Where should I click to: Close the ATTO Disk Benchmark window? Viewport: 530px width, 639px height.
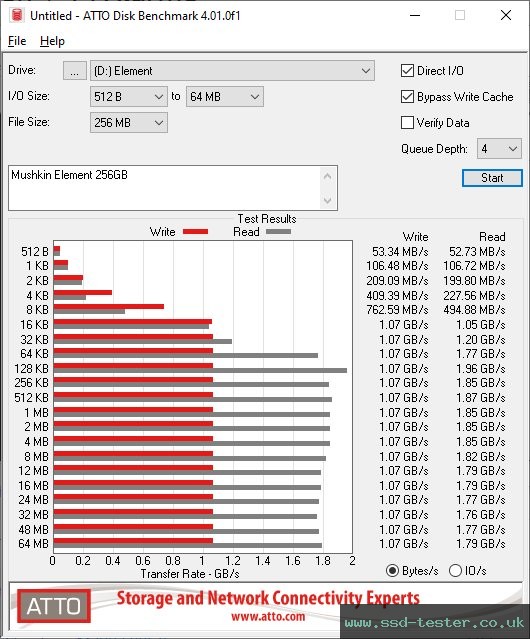[x=506, y=15]
